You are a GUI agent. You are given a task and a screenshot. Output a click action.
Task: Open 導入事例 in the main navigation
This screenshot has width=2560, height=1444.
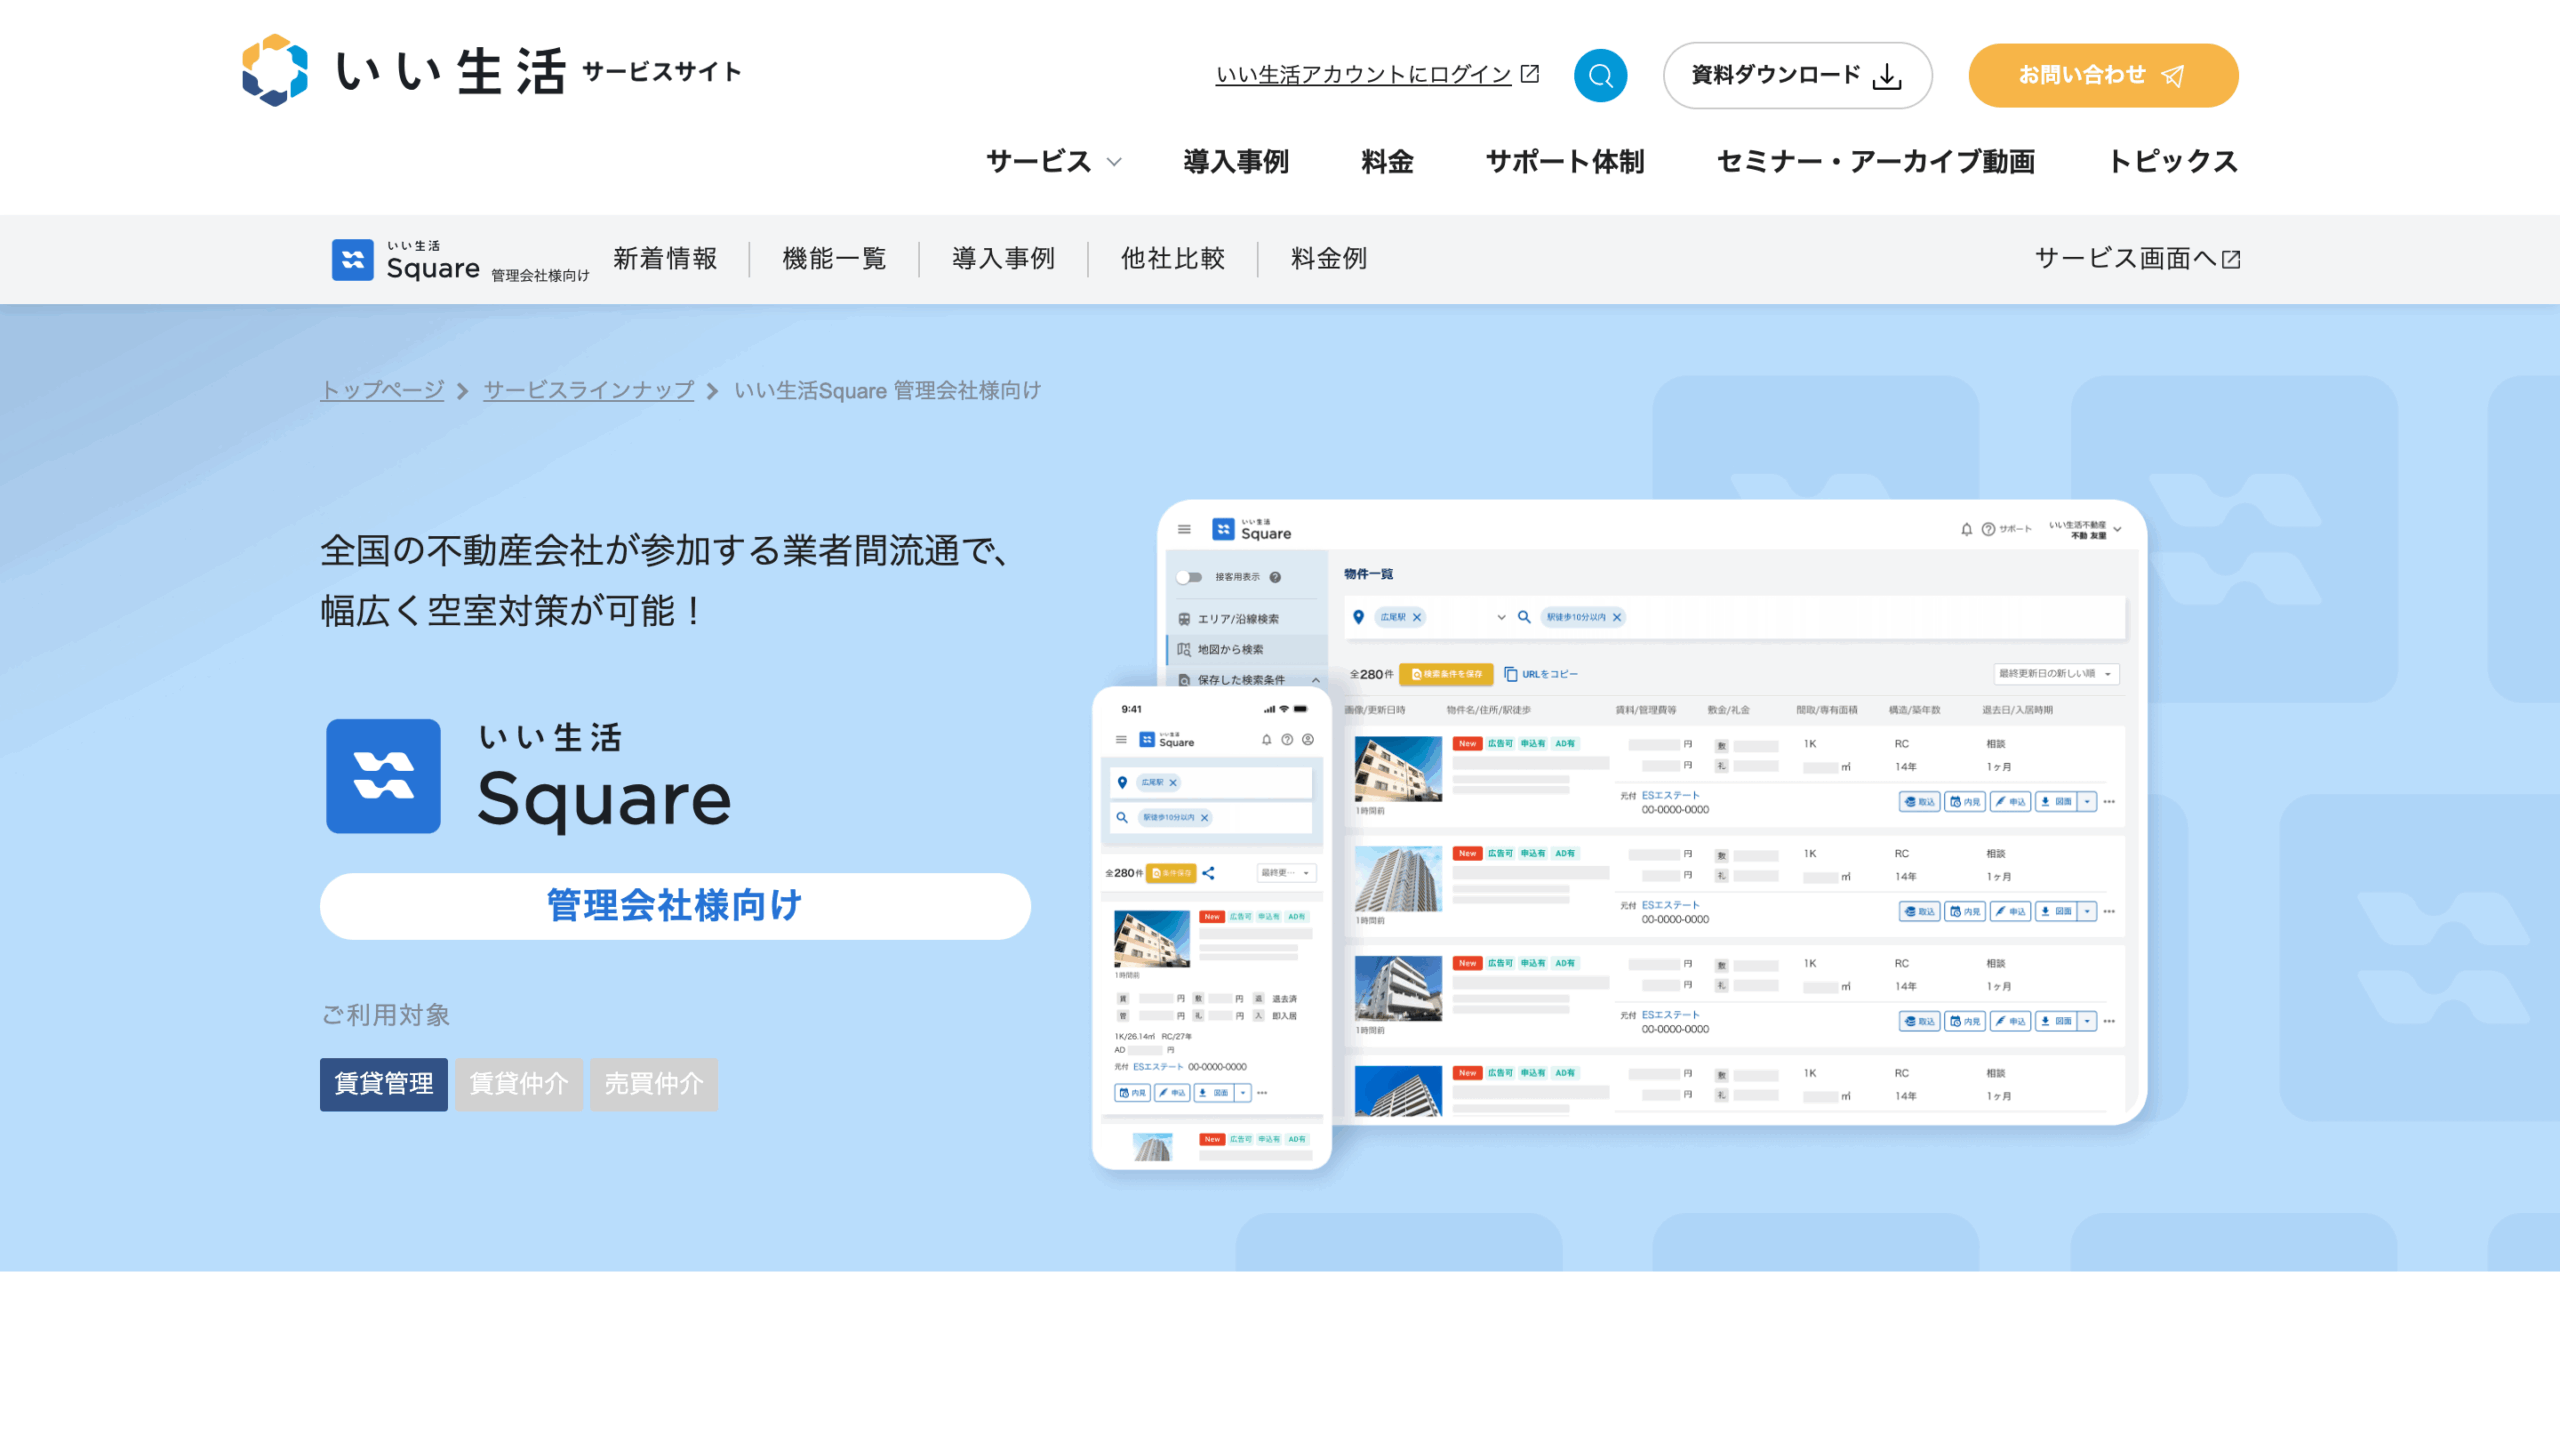click(x=1236, y=161)
